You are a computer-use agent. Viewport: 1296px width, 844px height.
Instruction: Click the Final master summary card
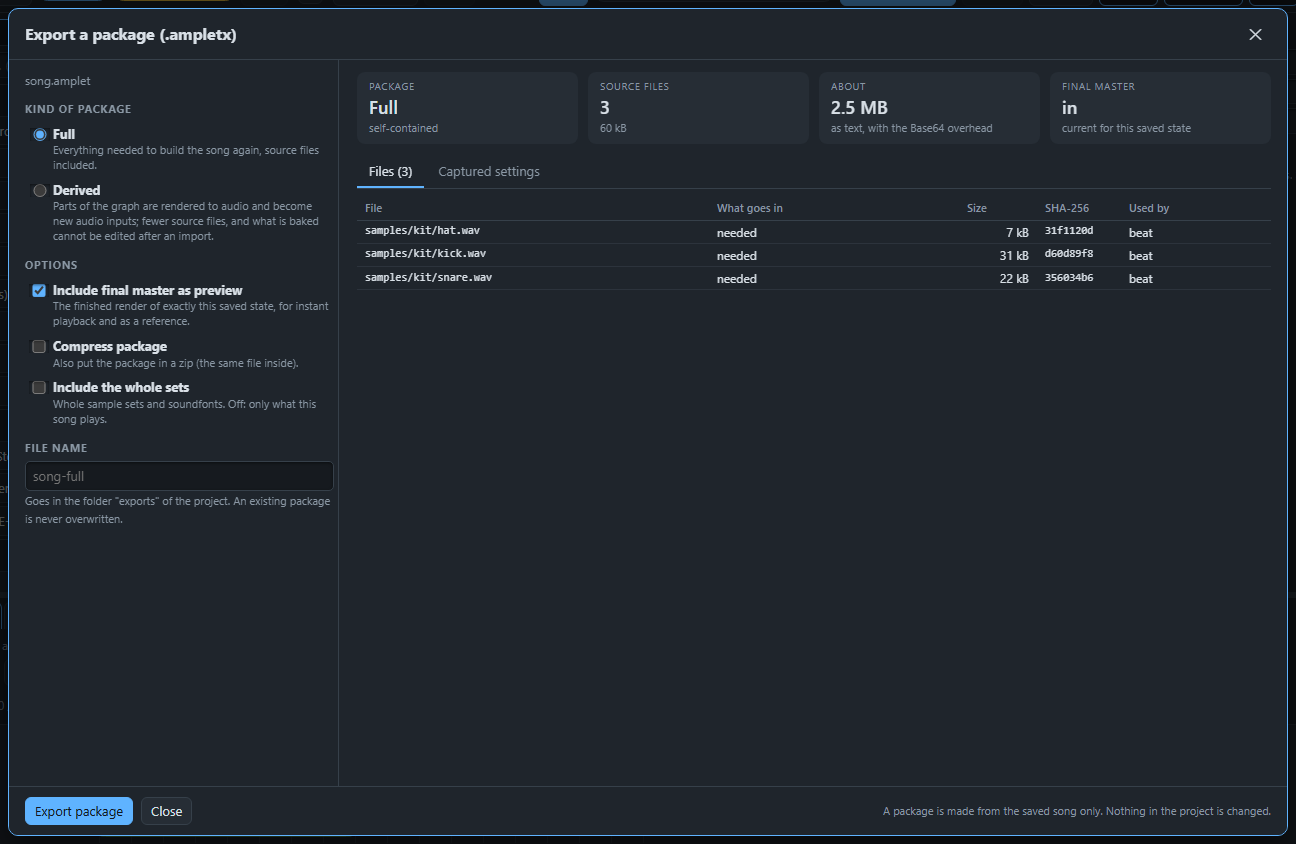(x=1160, y=108)
